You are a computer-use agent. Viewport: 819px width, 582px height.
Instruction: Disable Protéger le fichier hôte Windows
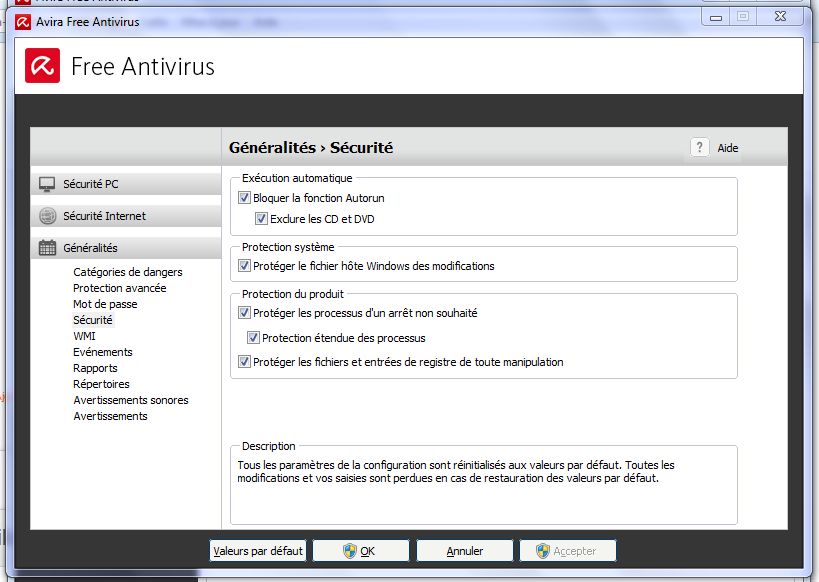pyautogui.click(x=245, y=266)
